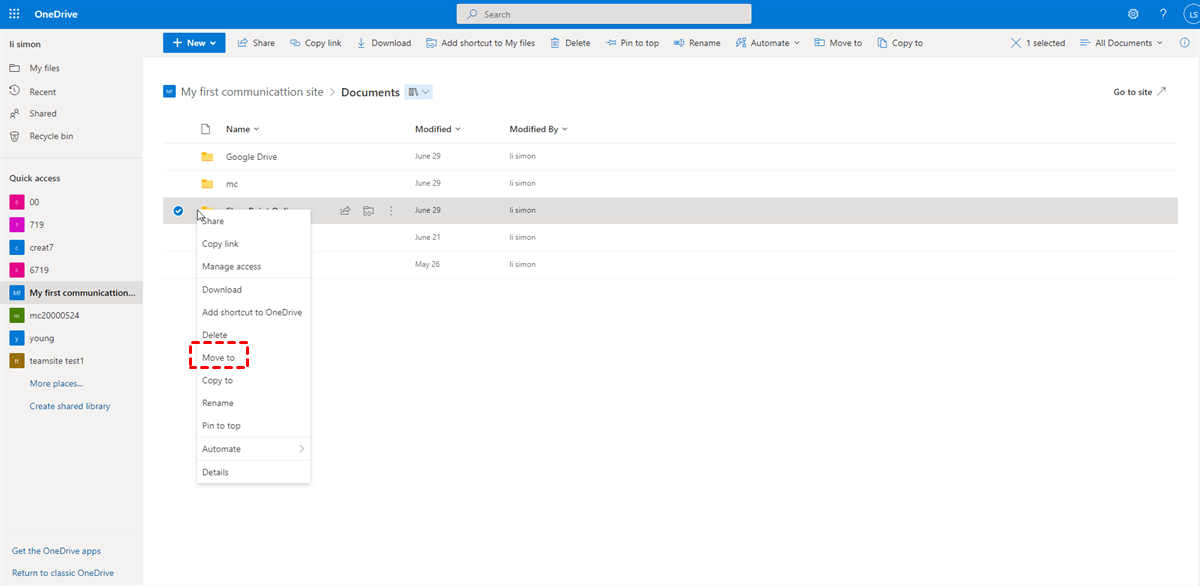Open Recycle bin in left sidebar

click(51, 136)
